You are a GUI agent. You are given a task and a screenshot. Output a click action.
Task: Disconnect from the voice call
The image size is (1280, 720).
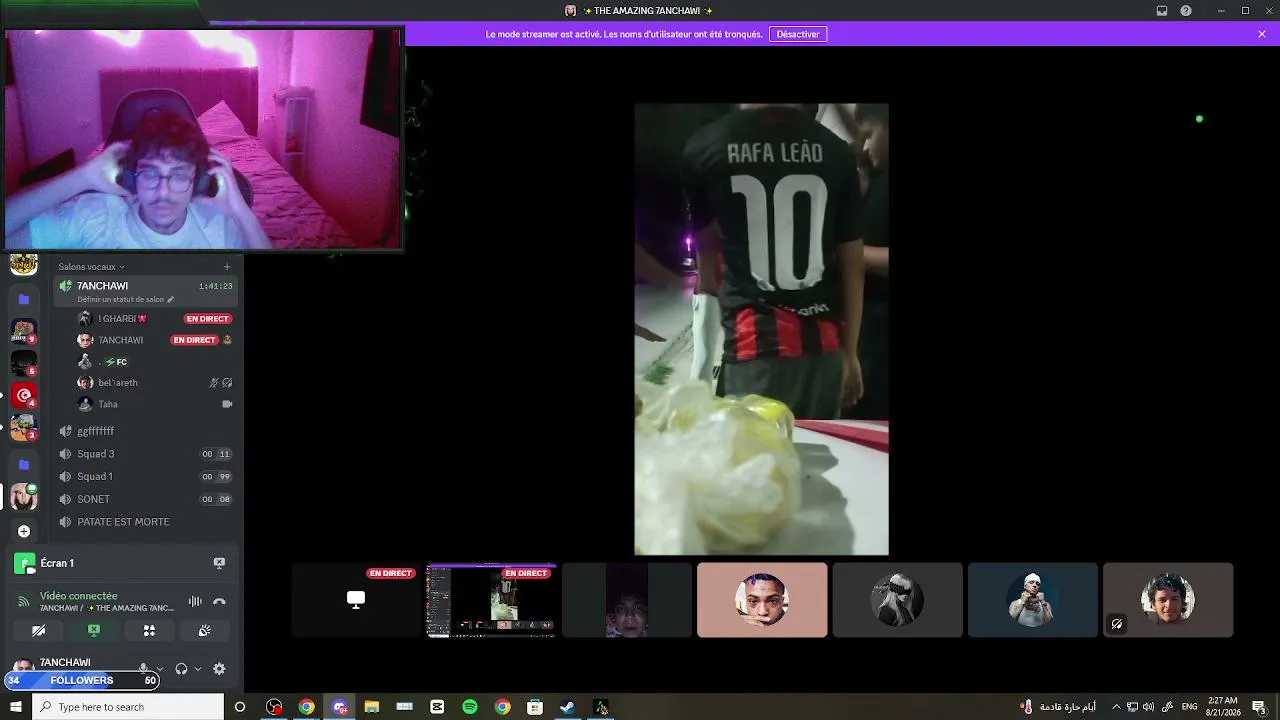pos(219,601)
